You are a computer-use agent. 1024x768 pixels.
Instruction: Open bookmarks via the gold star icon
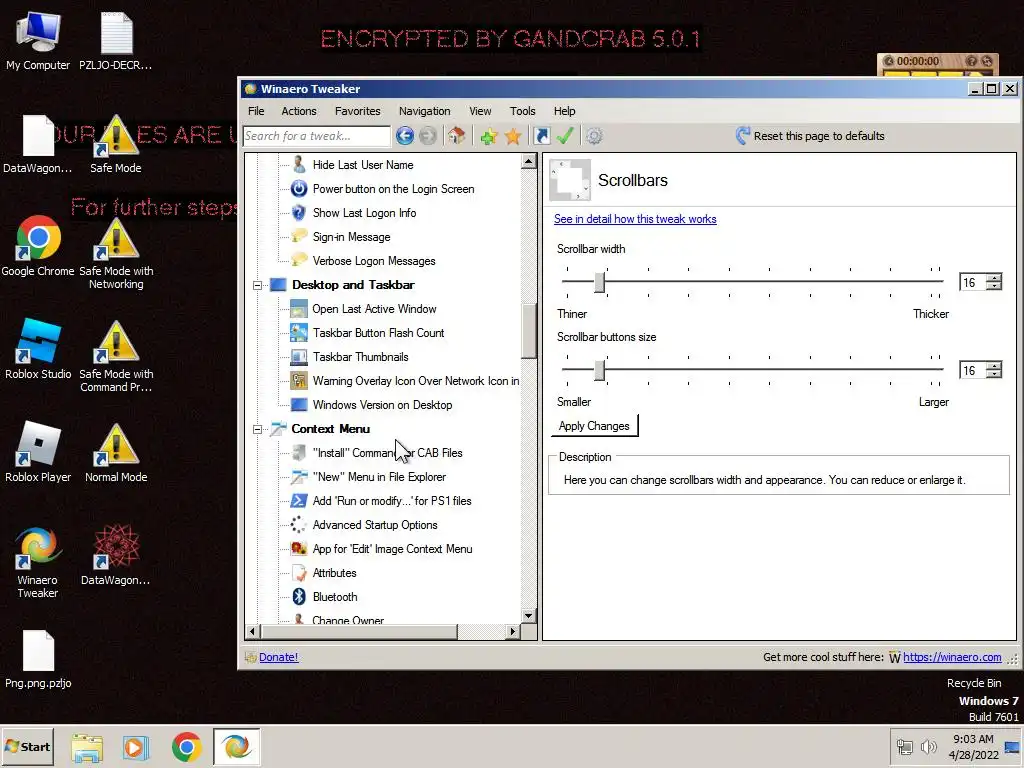pyautogui.click(x=513, y=136)
